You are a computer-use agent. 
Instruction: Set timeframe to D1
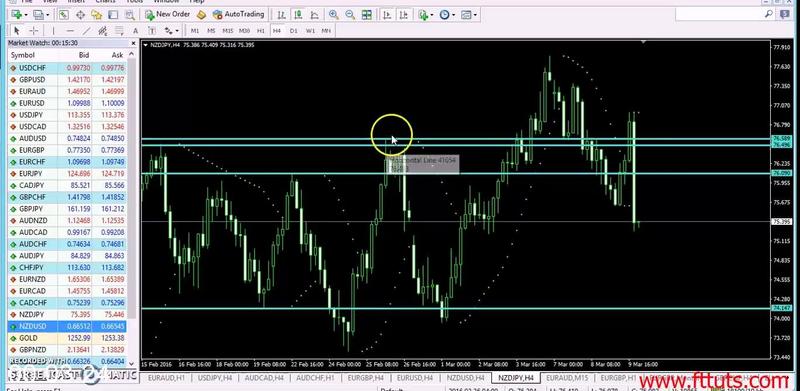(293, 31)
